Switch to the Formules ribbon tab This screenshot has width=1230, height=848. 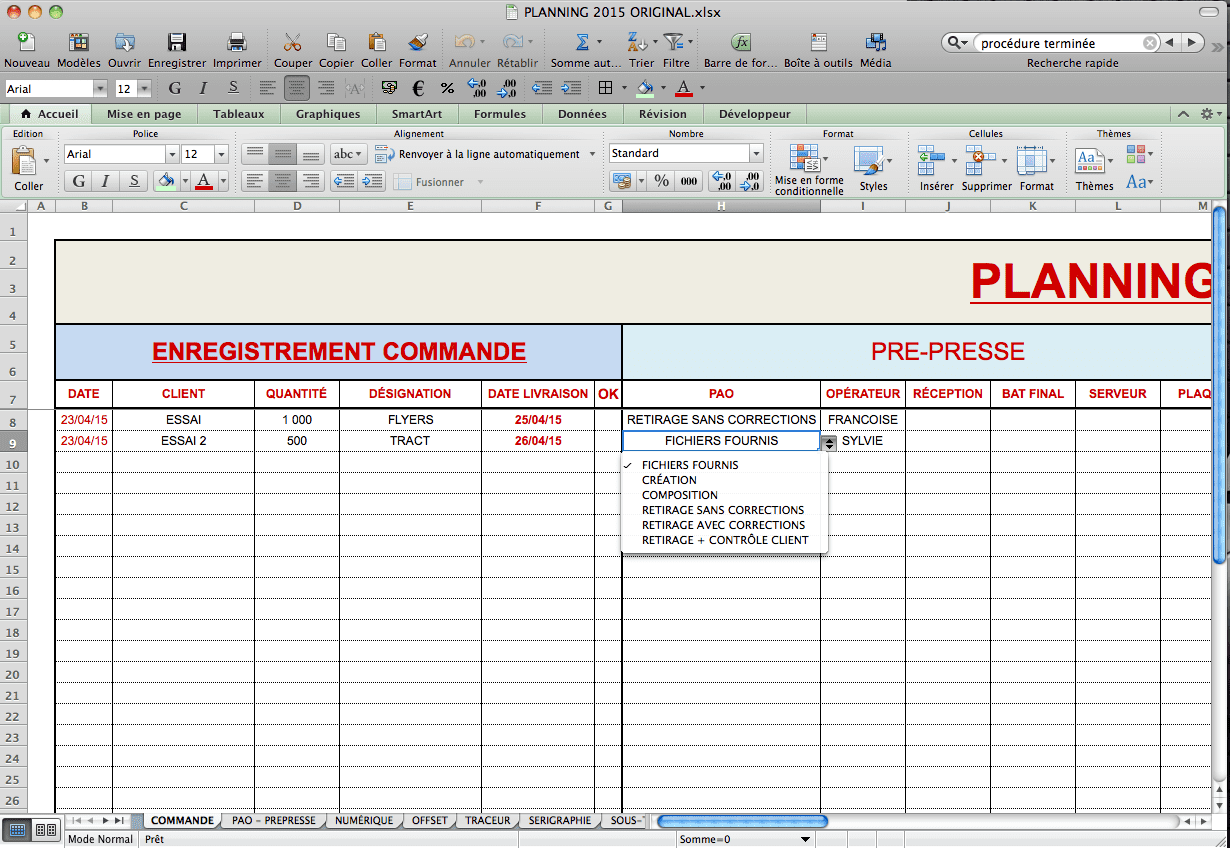tap(499, 114)
